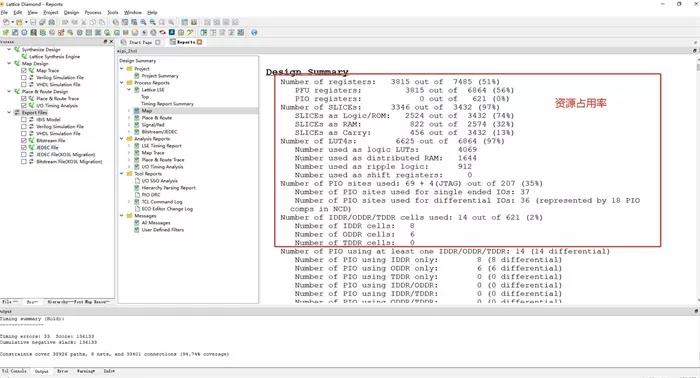
Task: Open the Process menu
Action: click(93, 12)
